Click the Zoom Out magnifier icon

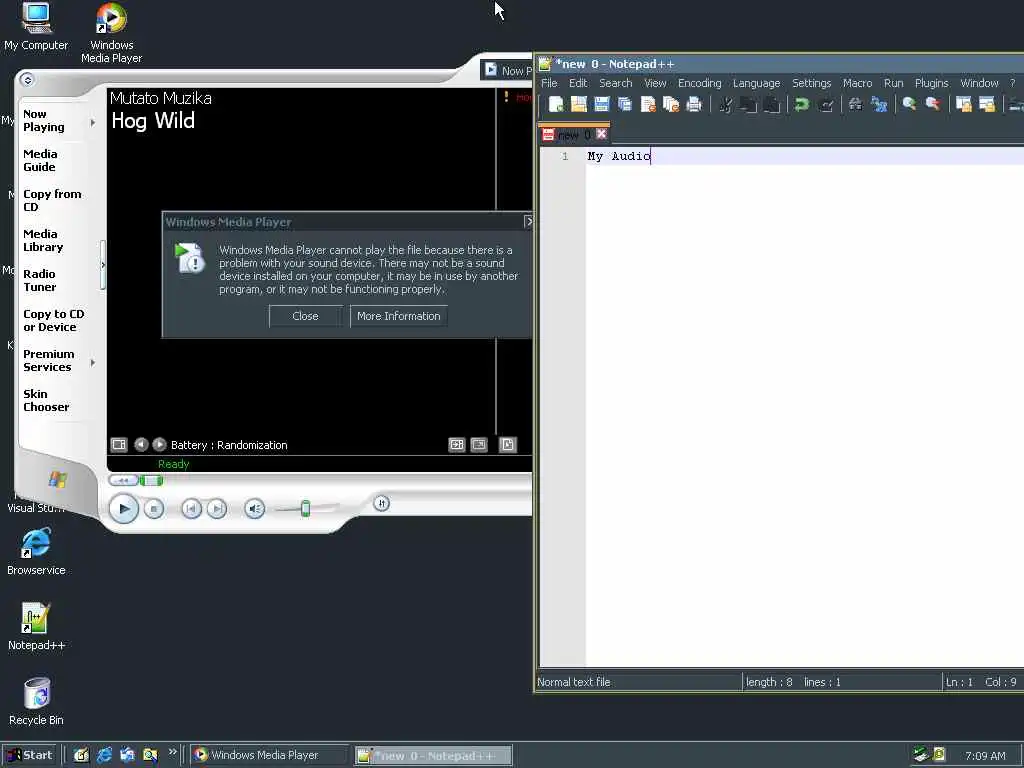[x=933, y=104]
